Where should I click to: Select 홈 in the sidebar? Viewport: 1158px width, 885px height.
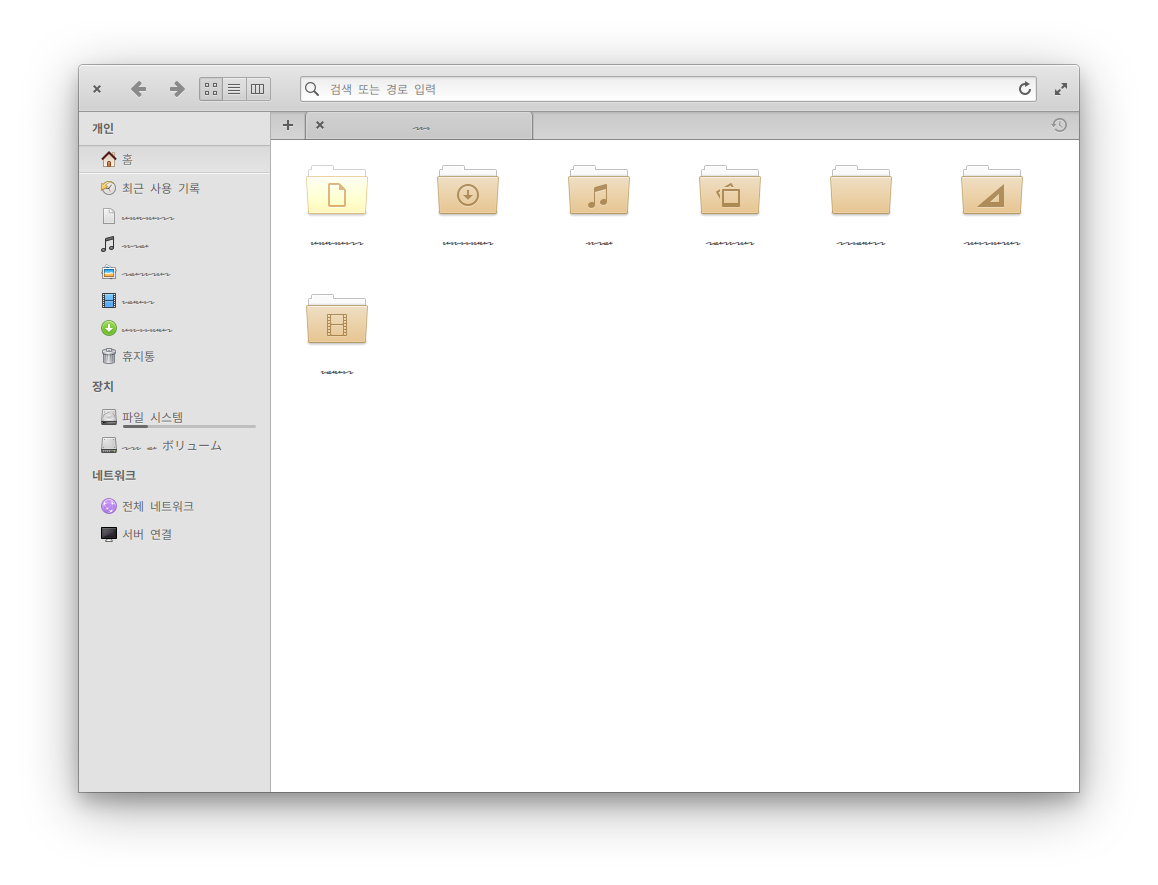pos(174,160)
